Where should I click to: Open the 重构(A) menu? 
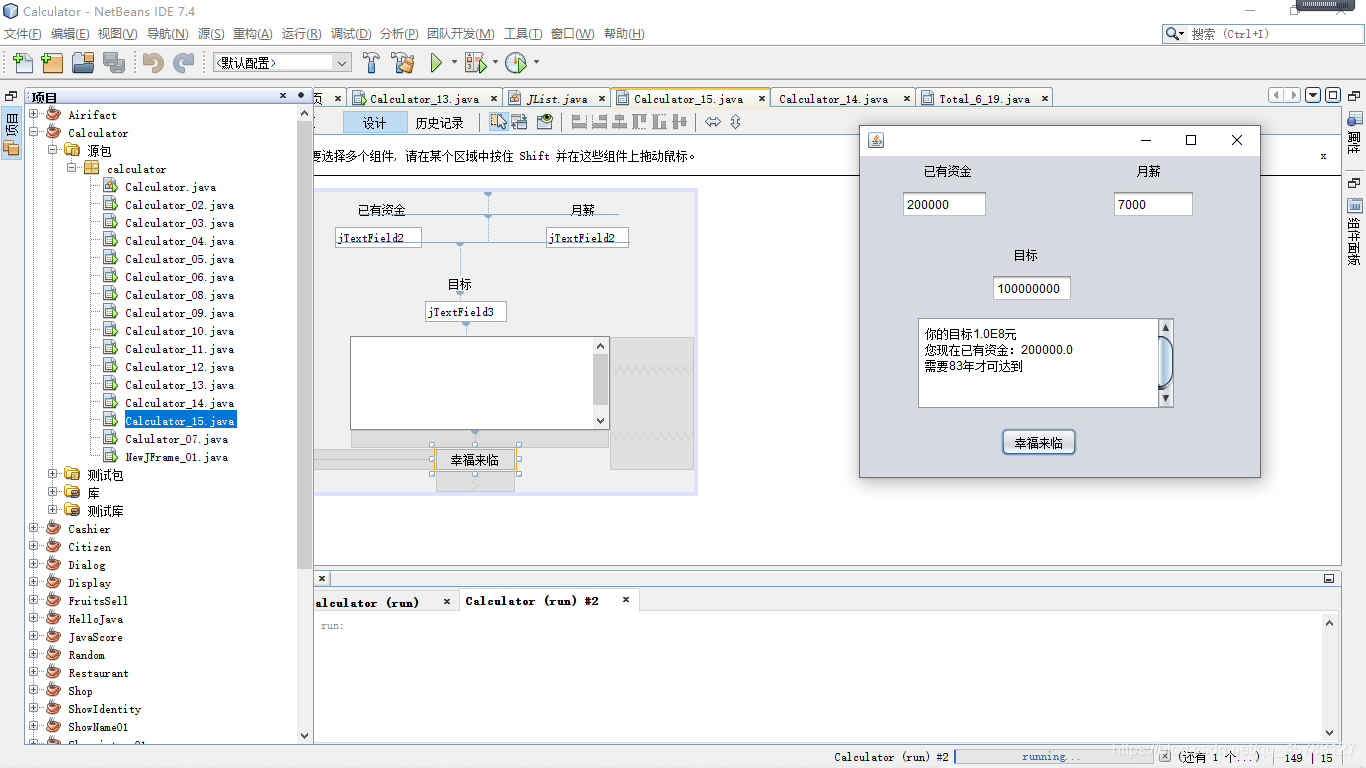pos(252,34)
